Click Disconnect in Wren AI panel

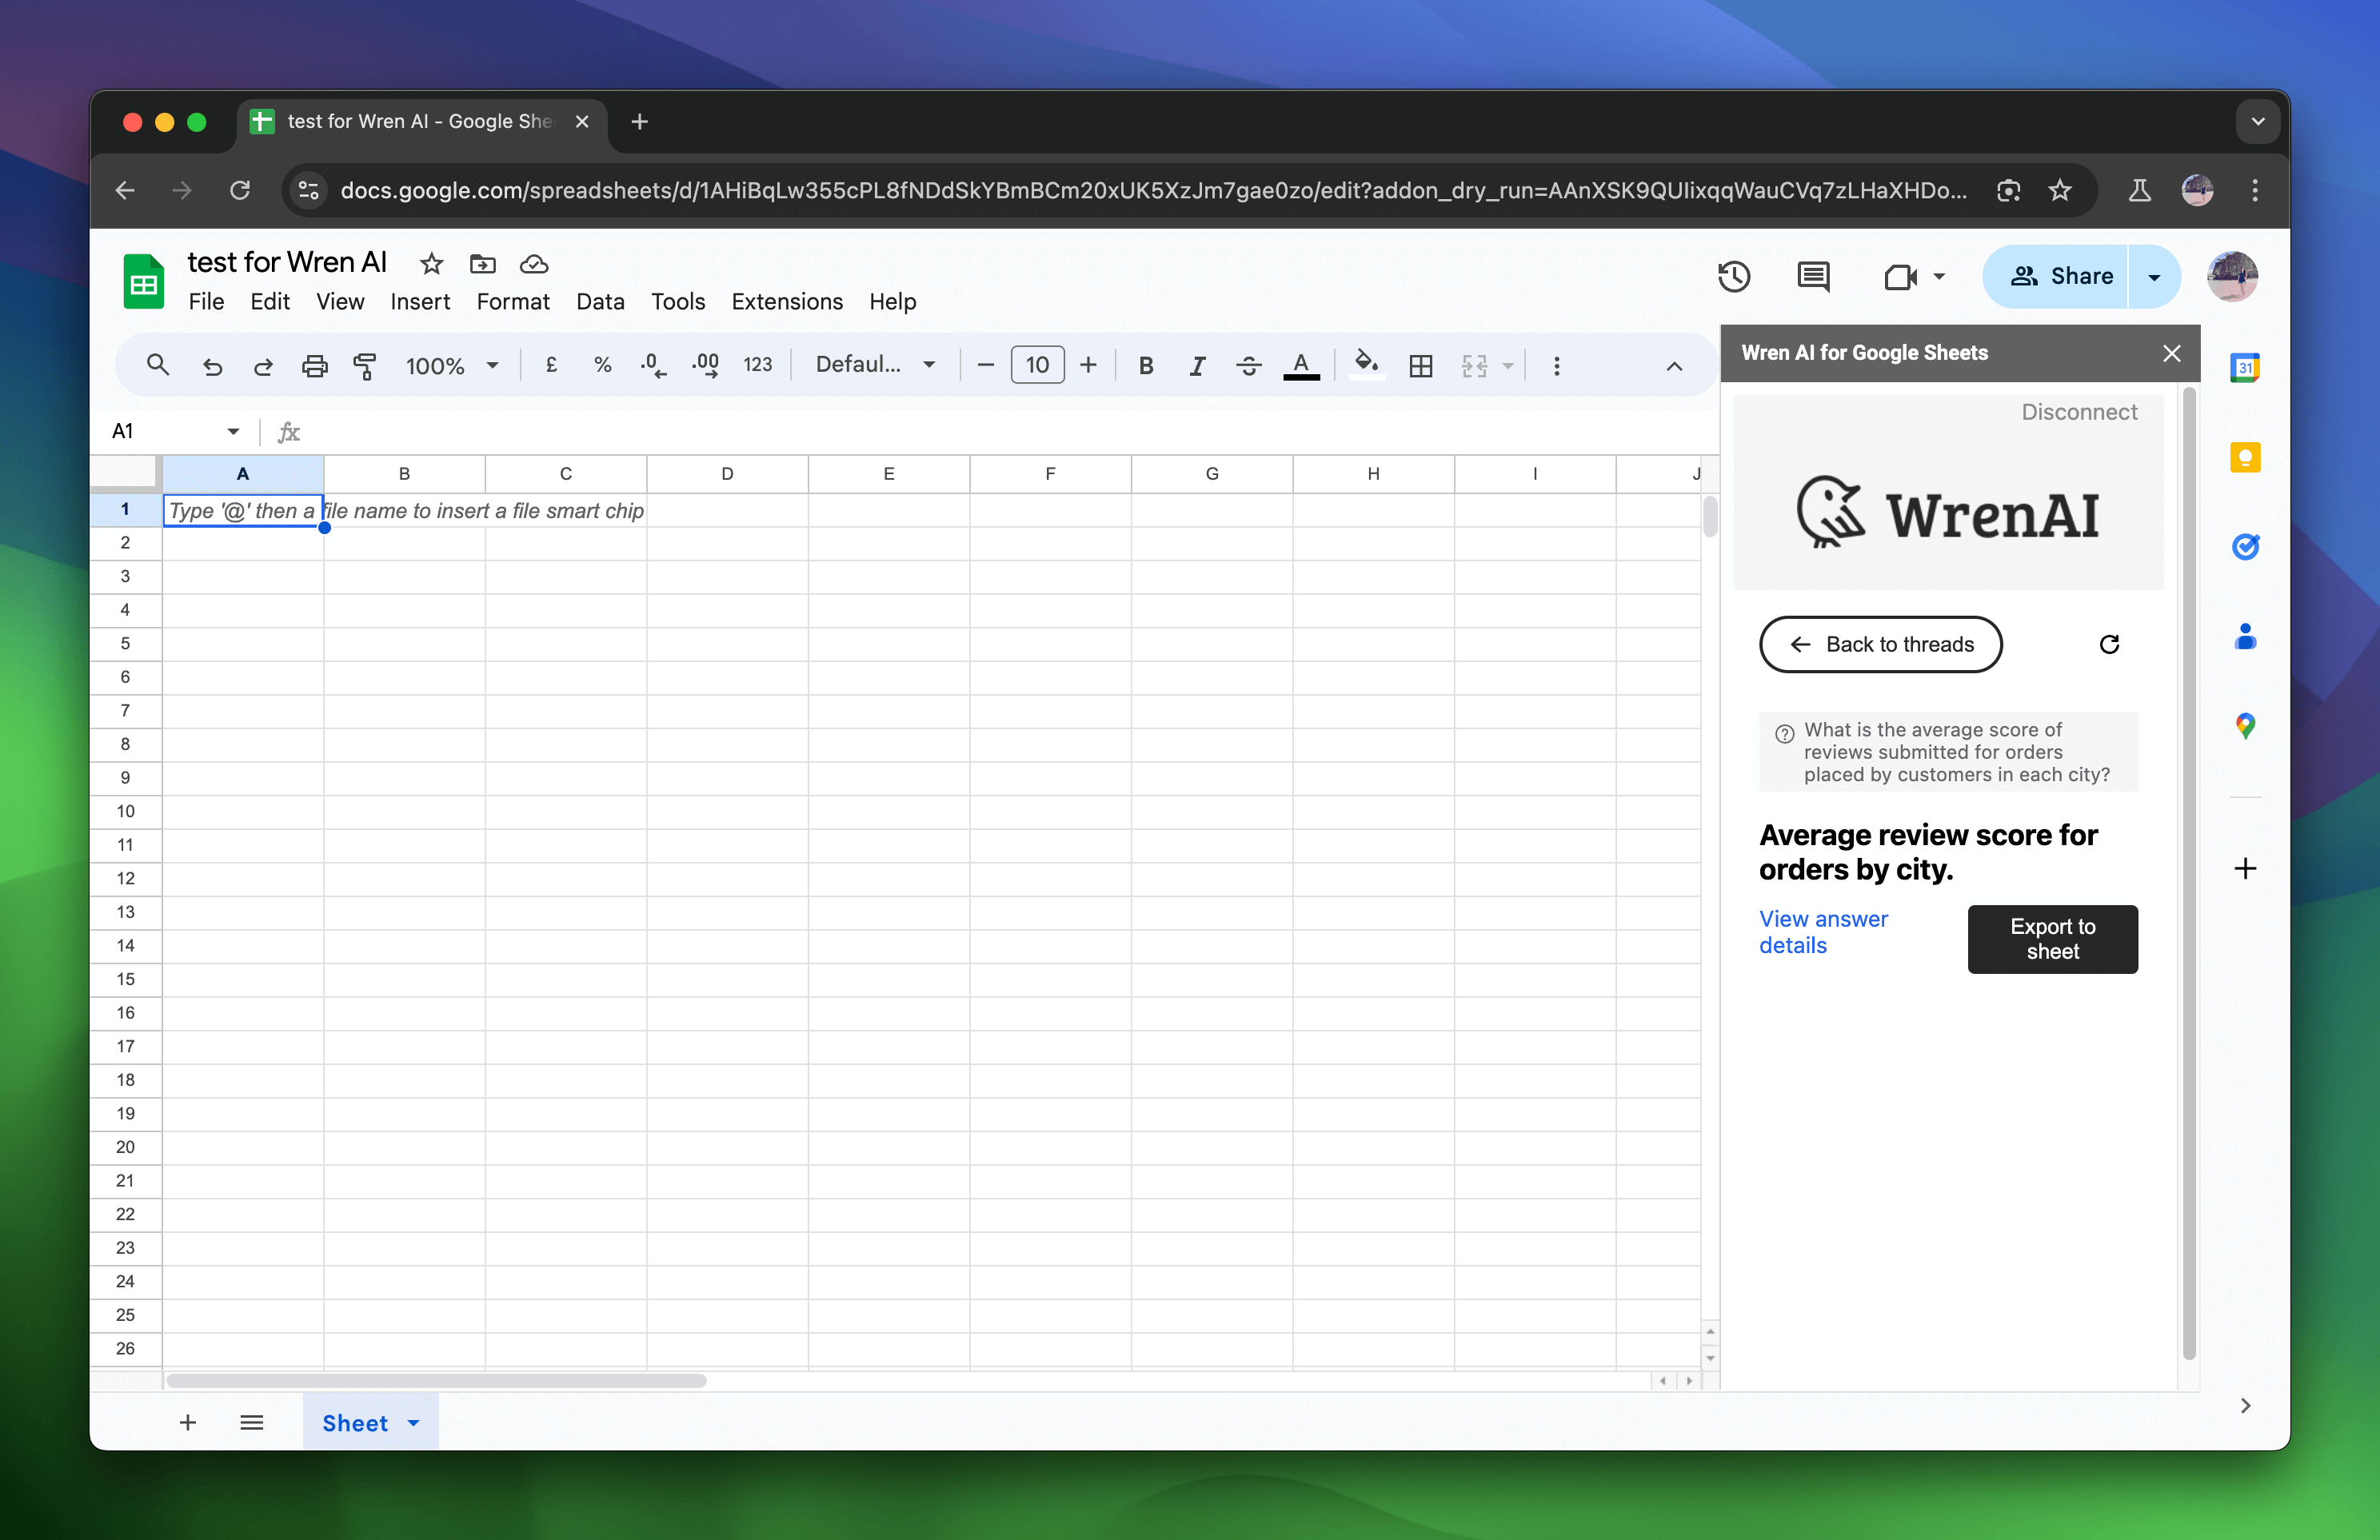pyautogui.click(x=2079, y=412)
